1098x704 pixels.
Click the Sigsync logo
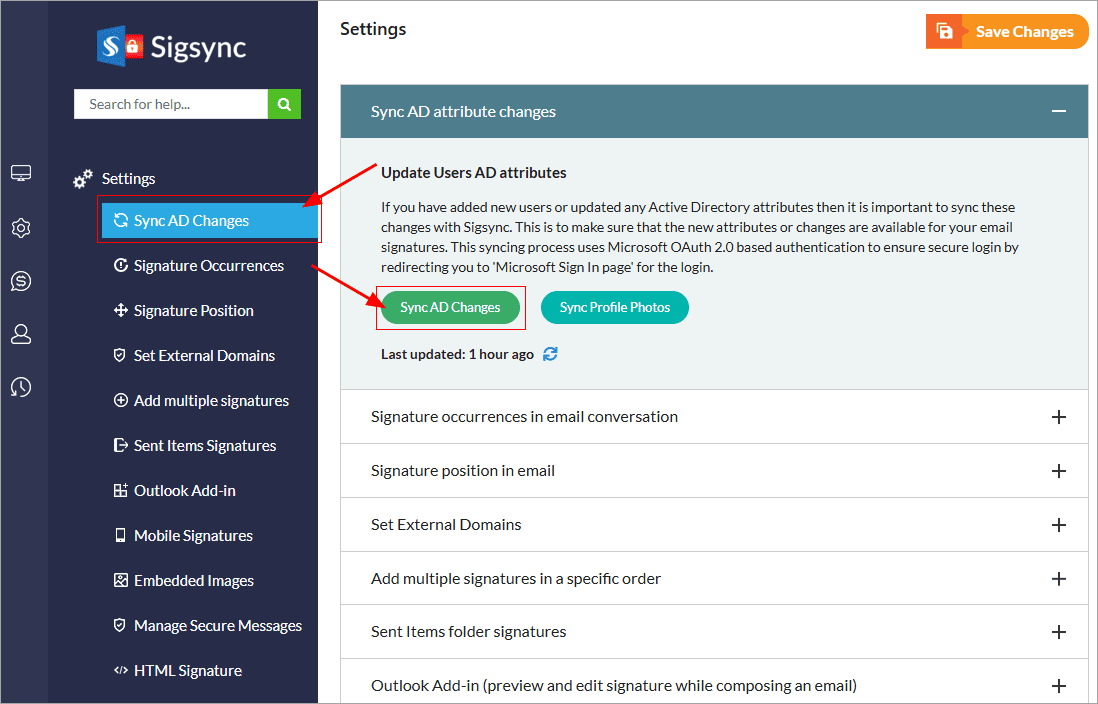coord(171,46)
